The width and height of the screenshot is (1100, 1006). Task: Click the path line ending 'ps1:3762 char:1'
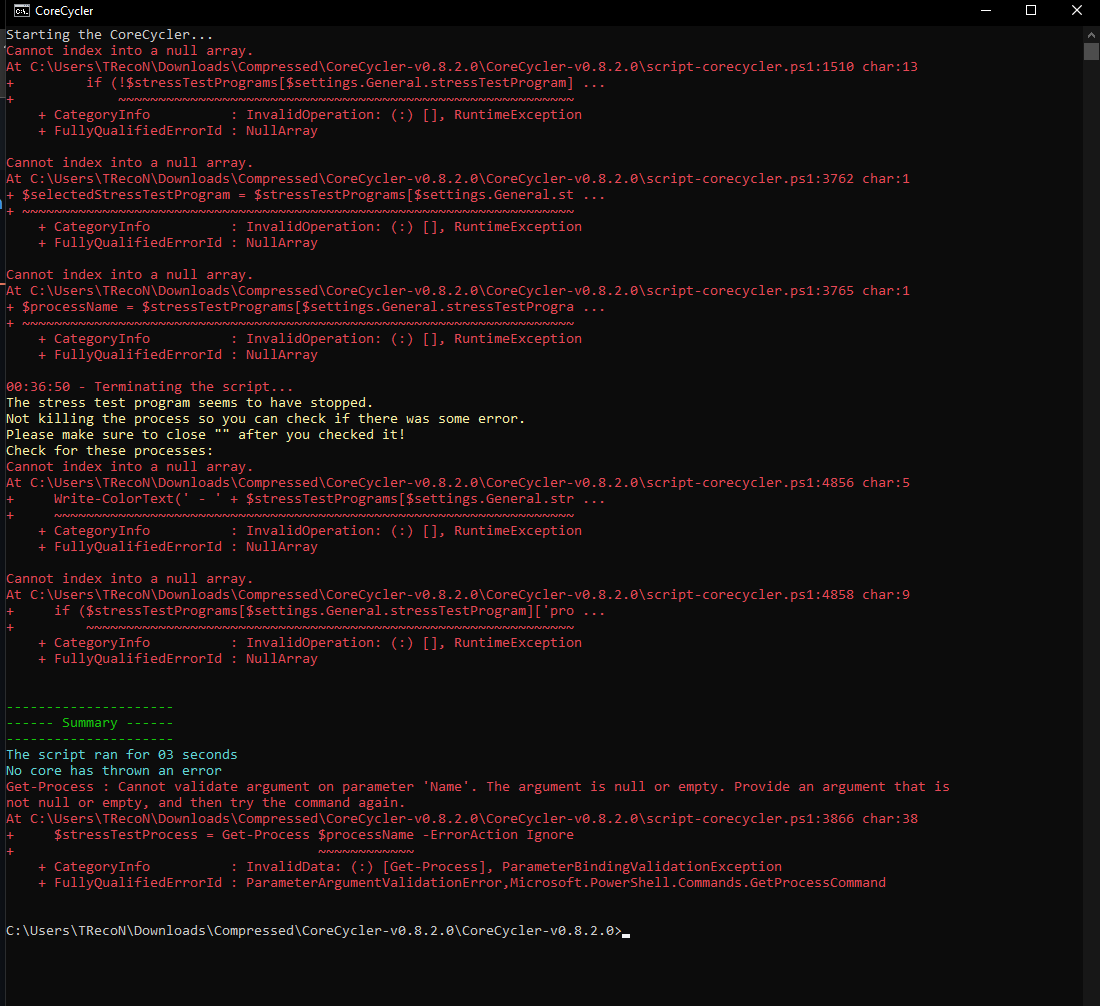pos(457,179)
